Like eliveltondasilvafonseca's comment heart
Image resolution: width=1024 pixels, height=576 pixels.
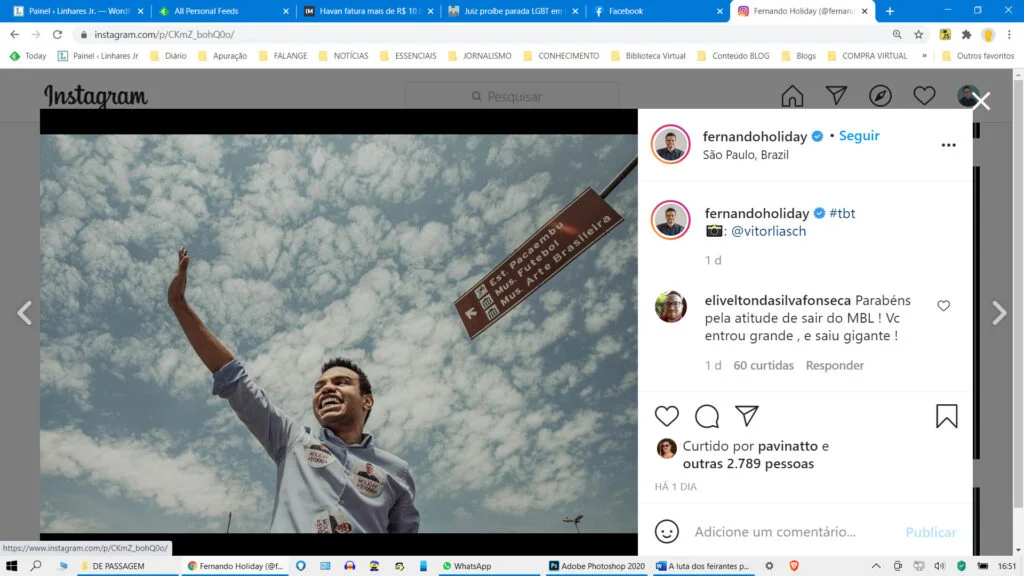tap(944, 306)
